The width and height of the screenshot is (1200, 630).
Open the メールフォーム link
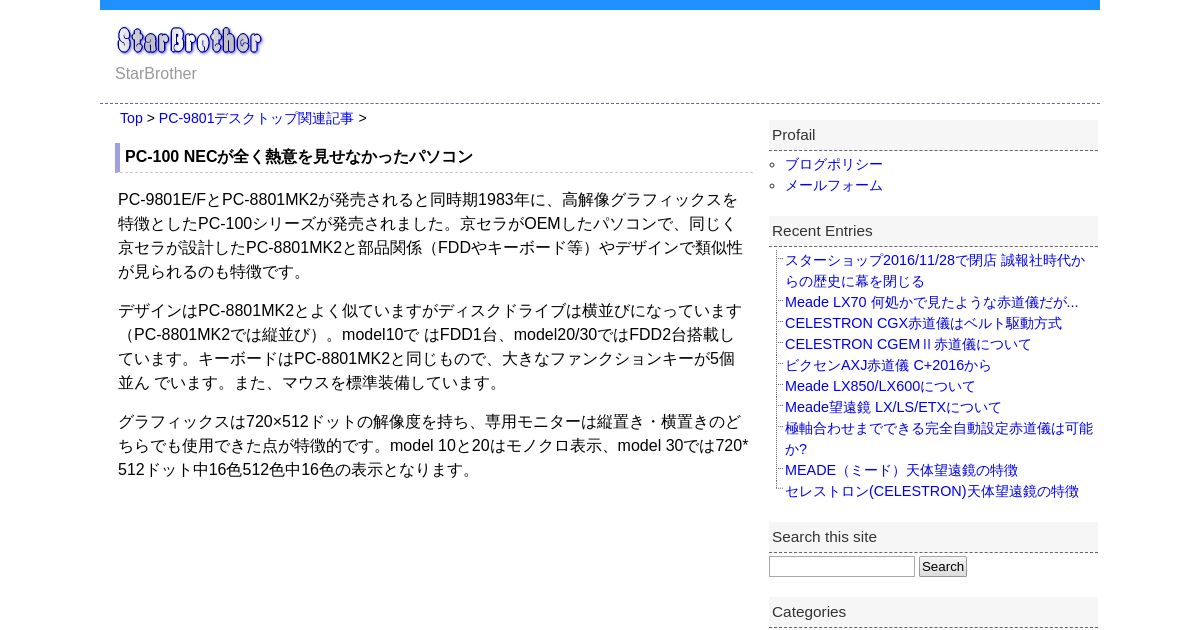coord(834,185)
